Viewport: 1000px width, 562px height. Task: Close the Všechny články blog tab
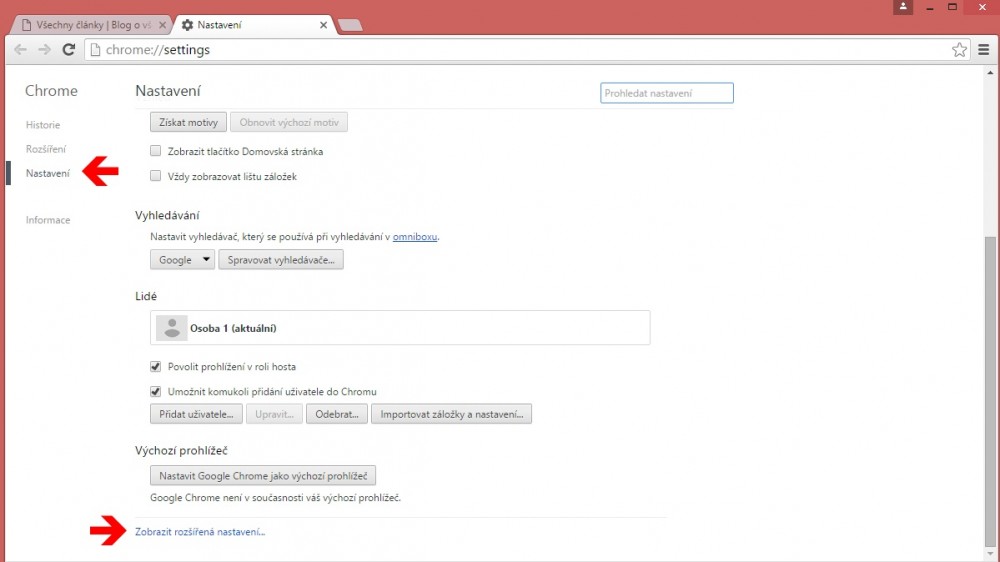pos(163,24)
